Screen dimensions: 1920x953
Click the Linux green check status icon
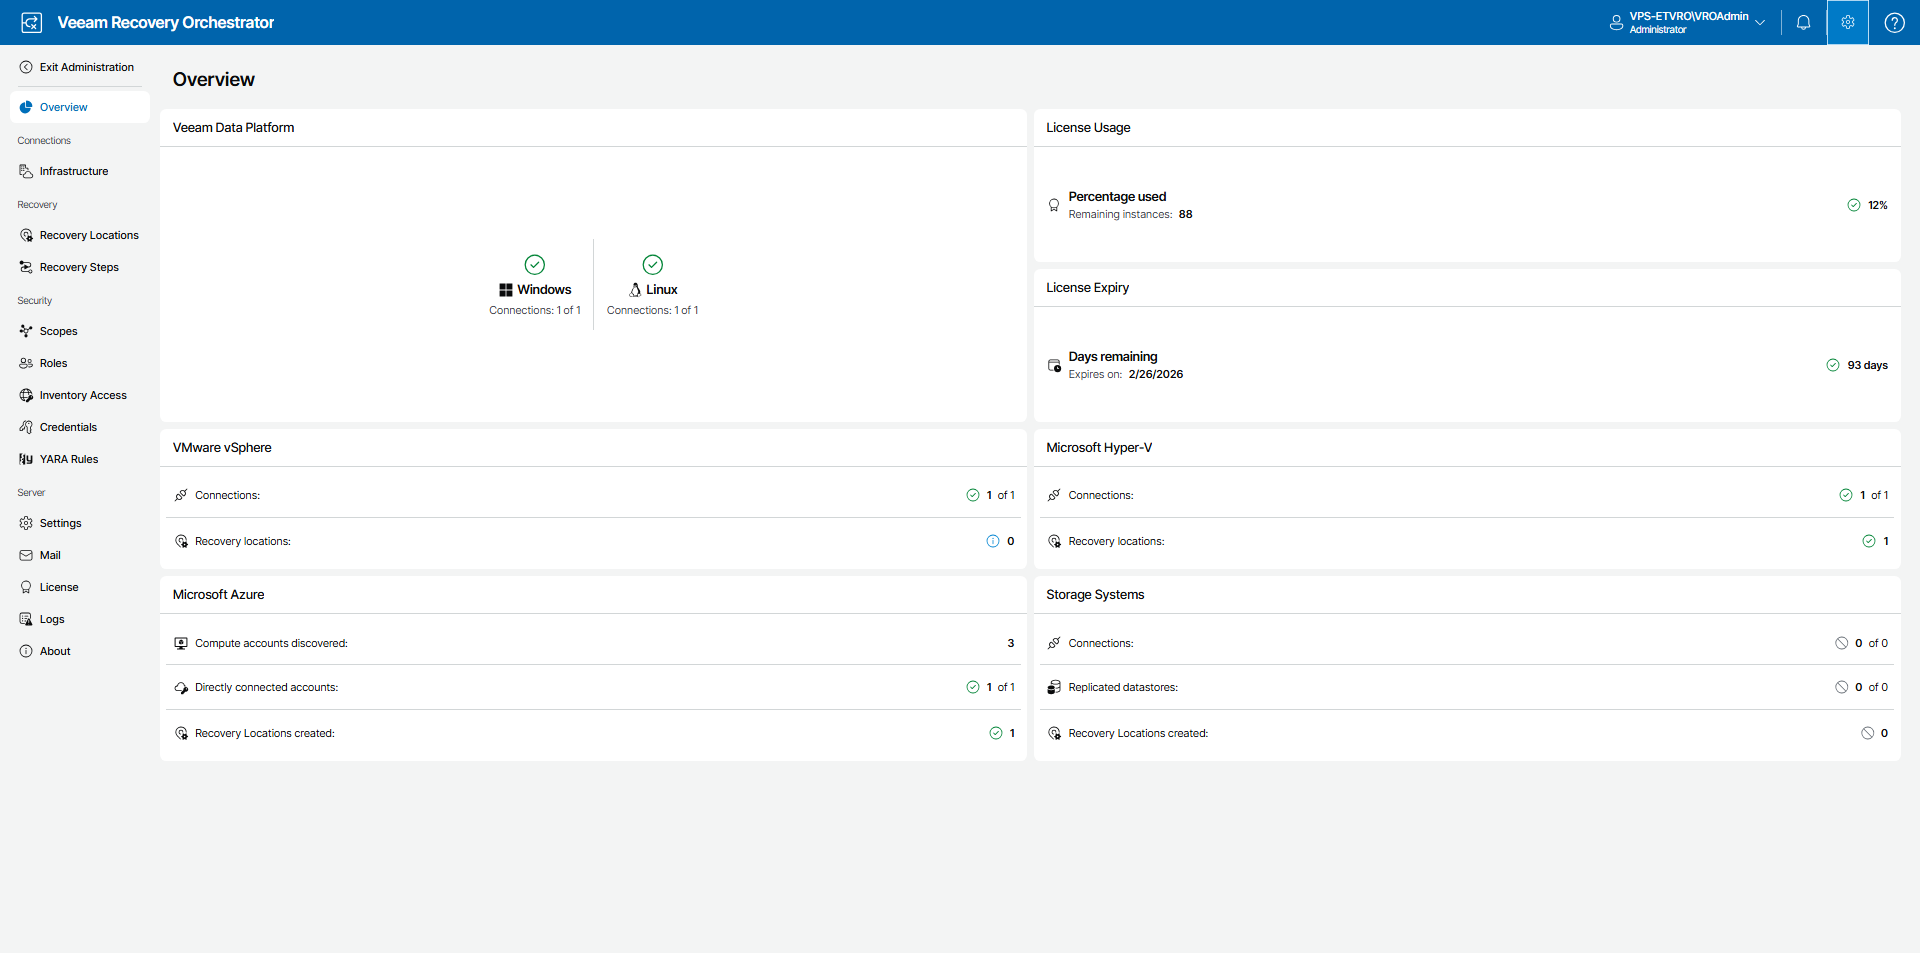(652, 264)
